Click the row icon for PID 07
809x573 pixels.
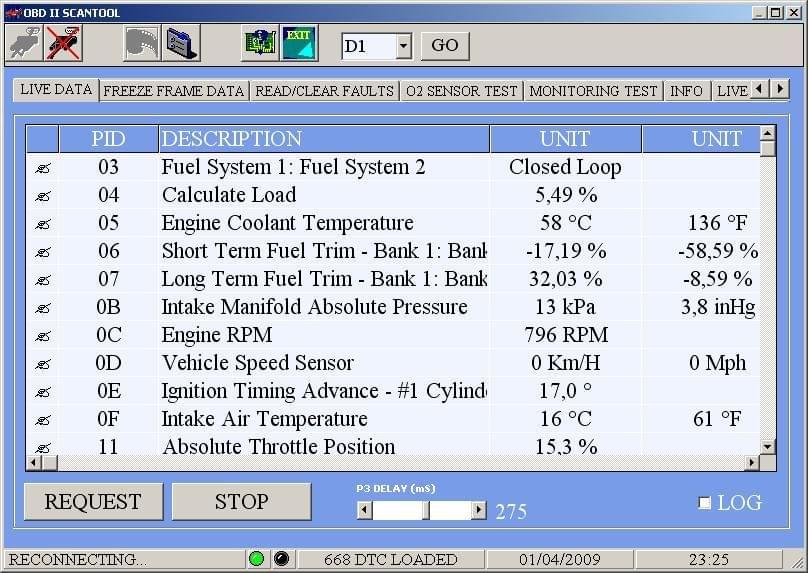(43, 280)
